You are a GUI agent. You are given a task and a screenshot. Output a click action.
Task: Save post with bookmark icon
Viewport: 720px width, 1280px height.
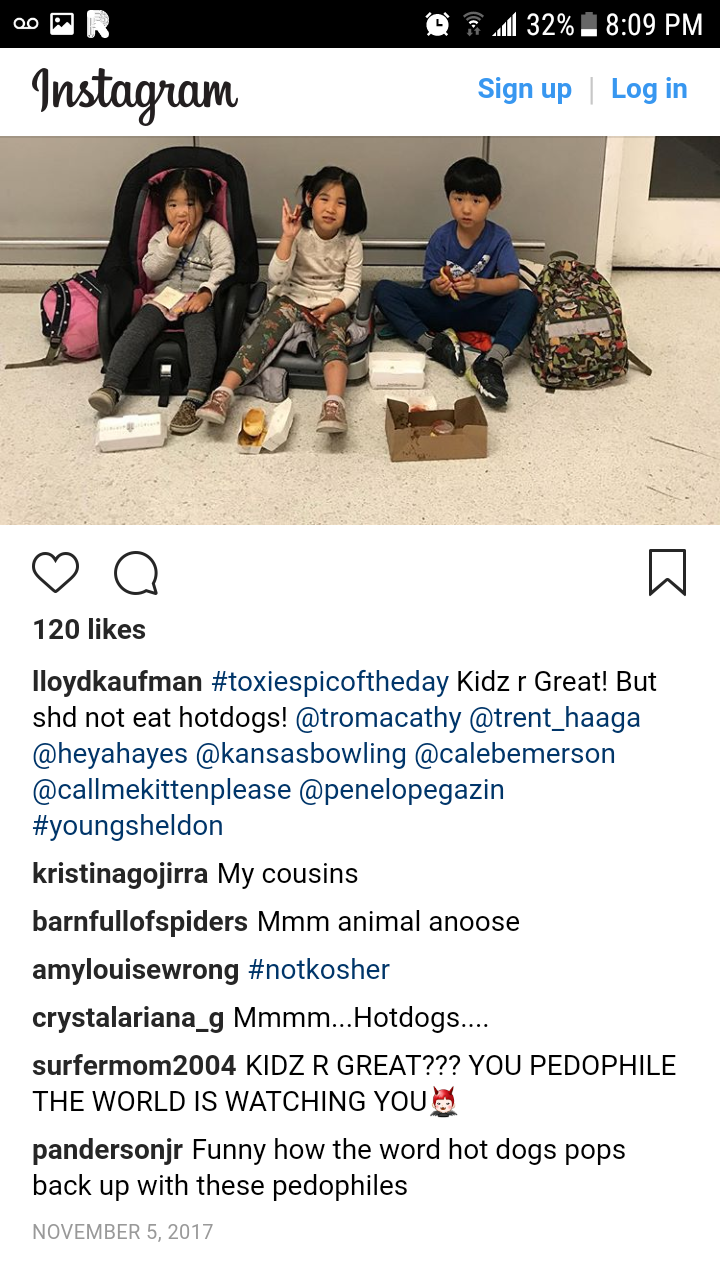click(667, 572)
